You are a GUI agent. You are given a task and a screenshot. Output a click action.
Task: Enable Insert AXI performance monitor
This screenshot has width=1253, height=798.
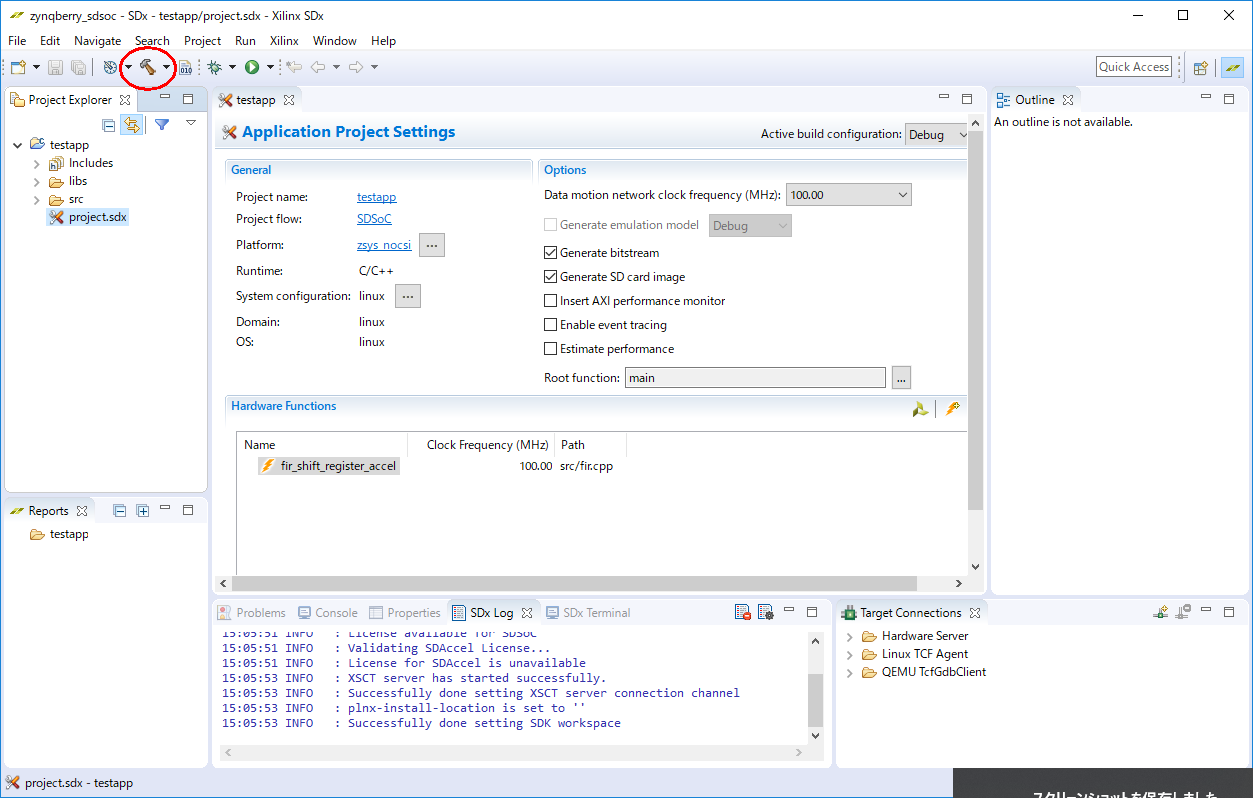point(550,301)
